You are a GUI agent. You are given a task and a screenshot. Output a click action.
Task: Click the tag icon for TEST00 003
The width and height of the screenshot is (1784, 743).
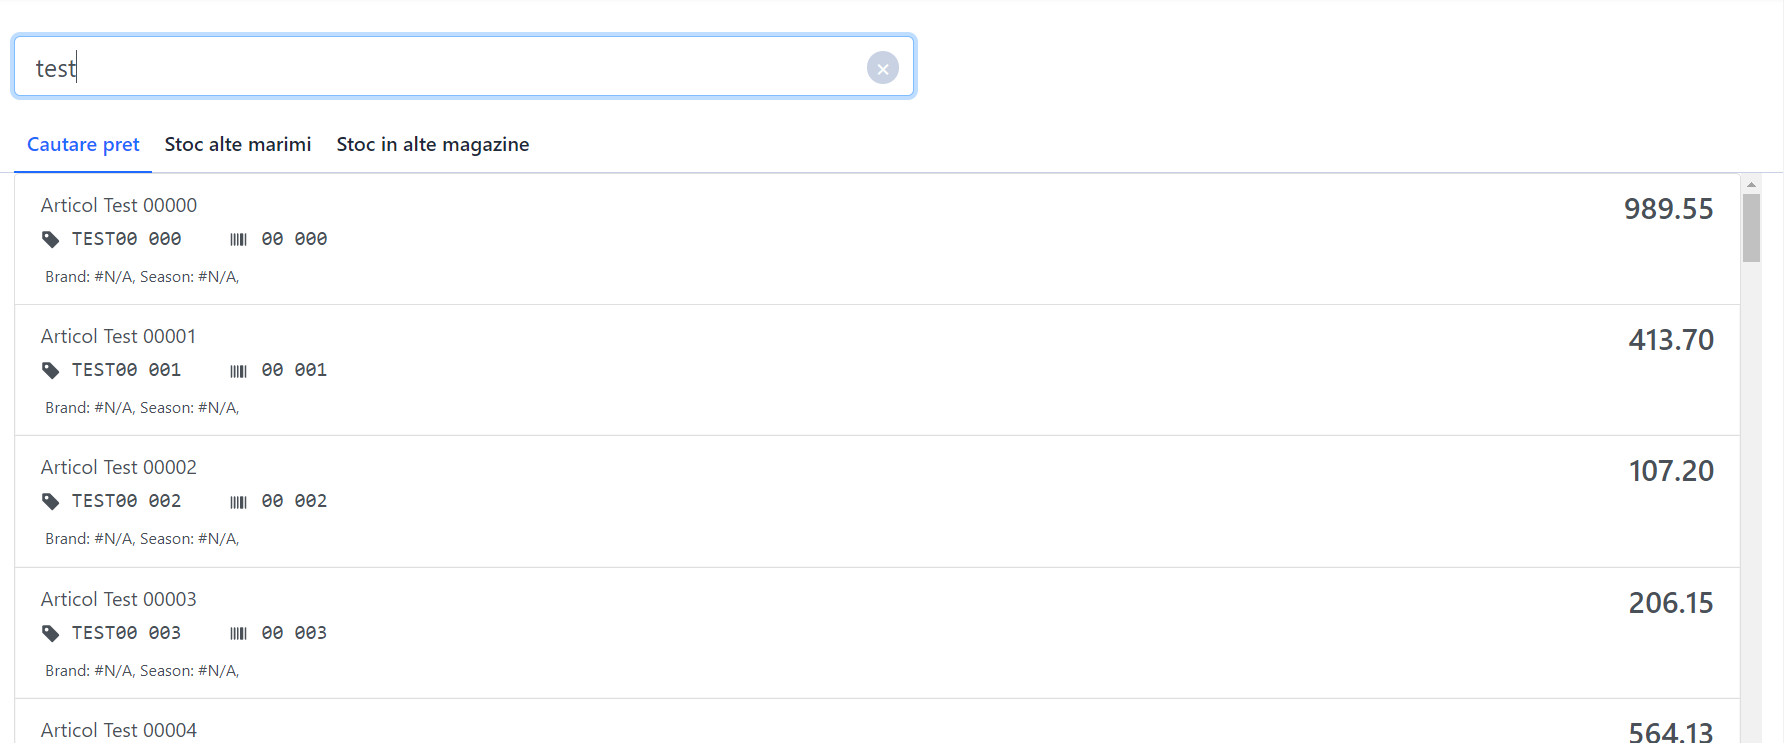(x=50, y=633)
